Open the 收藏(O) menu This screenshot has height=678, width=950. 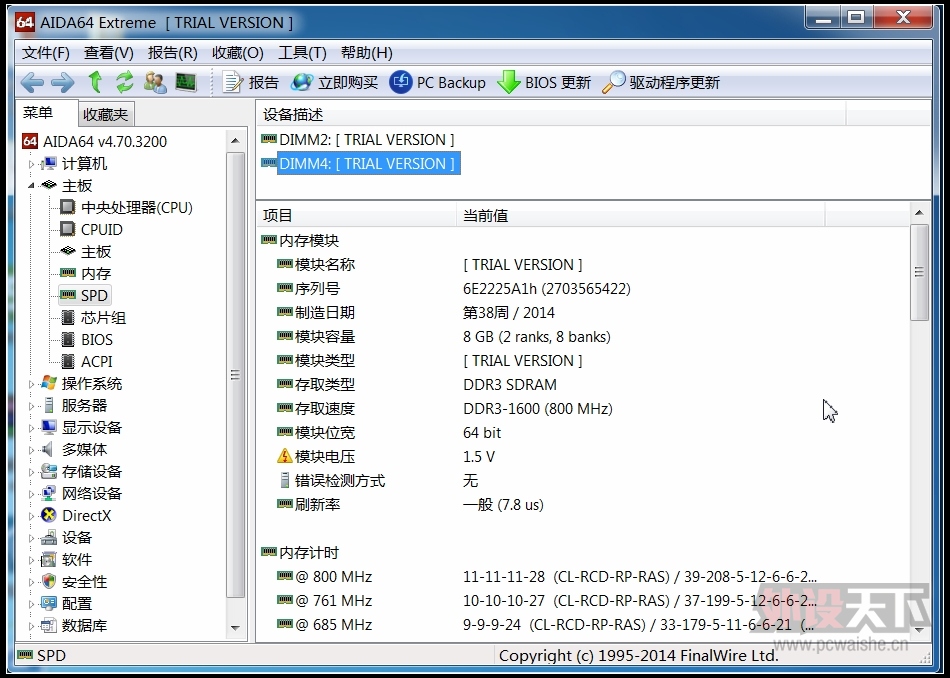tap(238, 53)
